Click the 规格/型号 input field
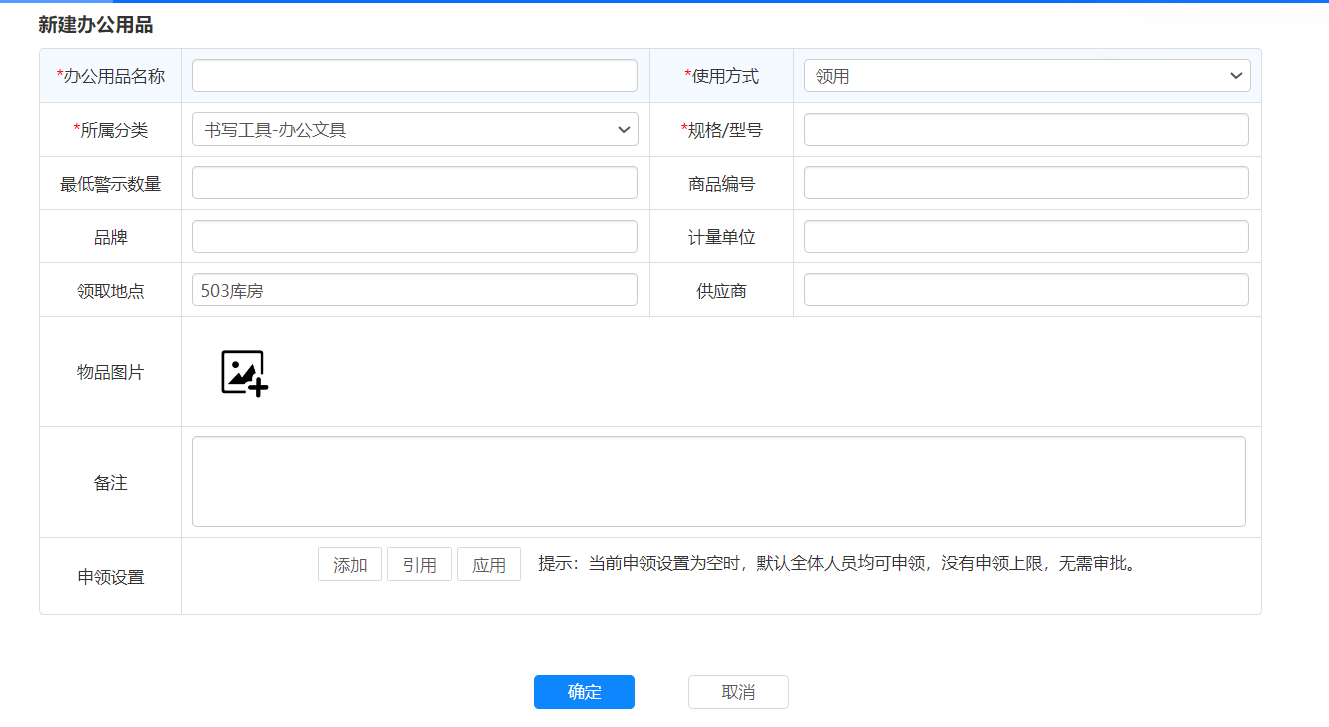Viewport: 1329px width, 727px height. [x=1026, y=129]
